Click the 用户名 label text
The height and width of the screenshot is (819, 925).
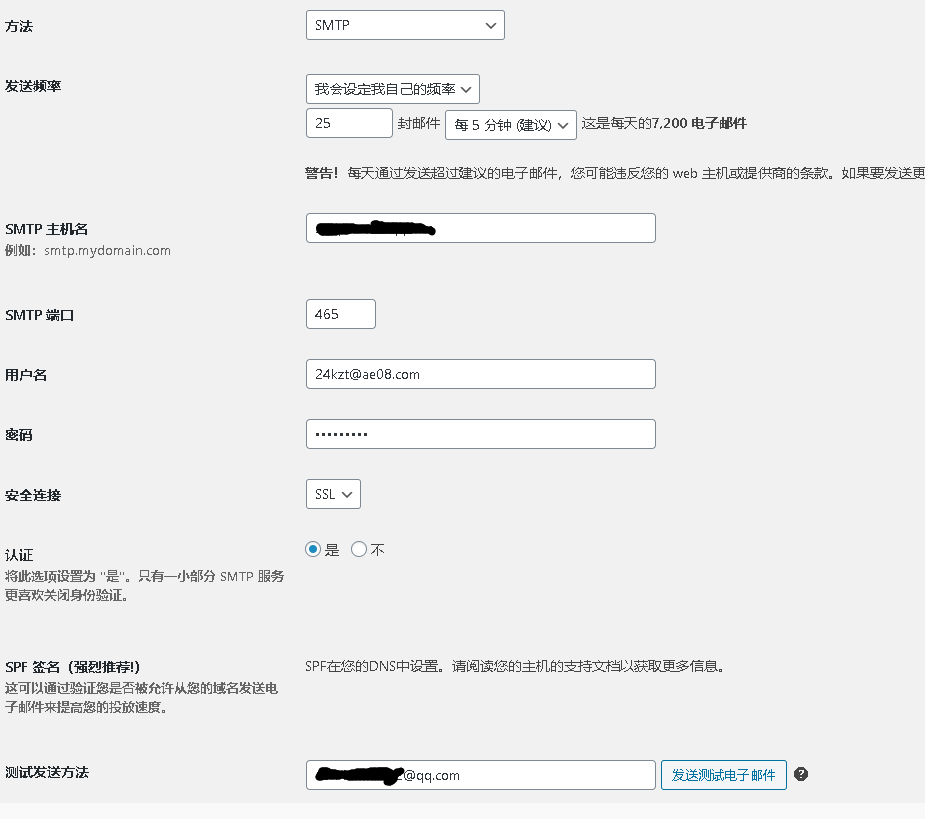26,375
